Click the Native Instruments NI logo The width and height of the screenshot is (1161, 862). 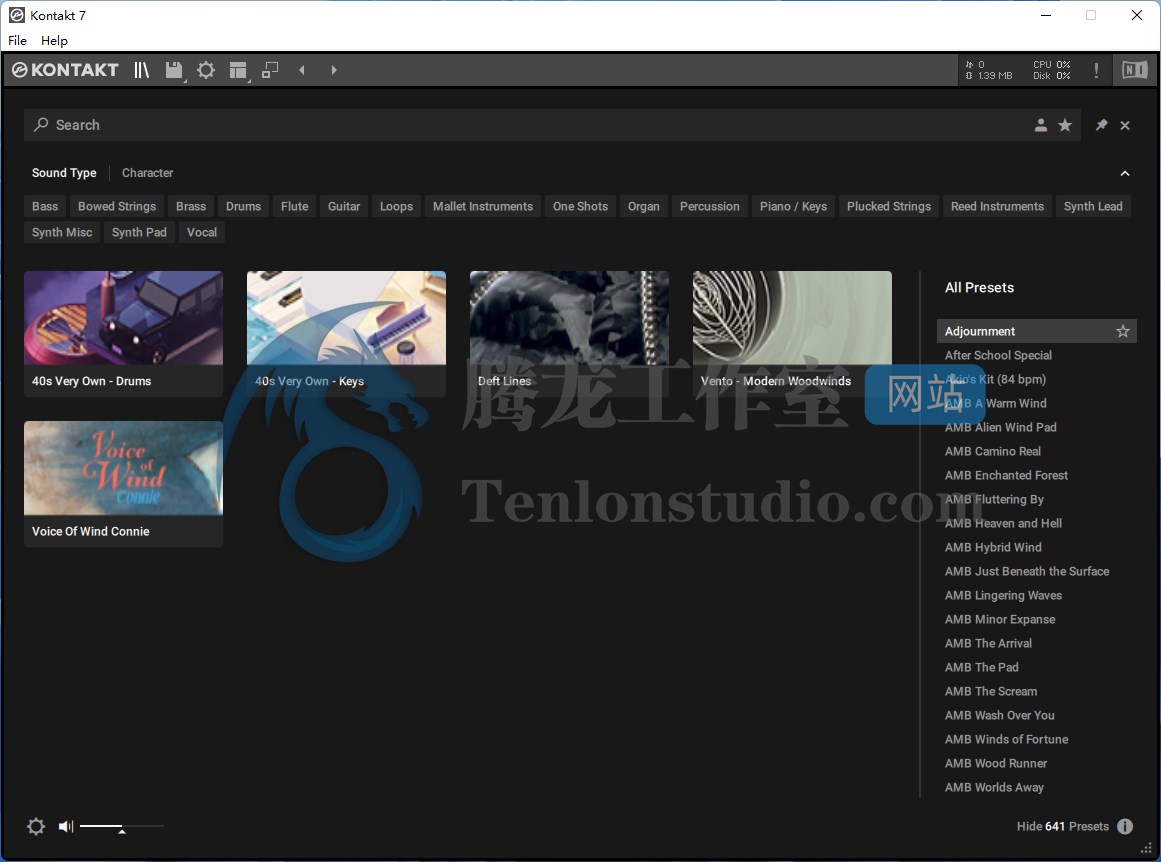click(1134, 70)
